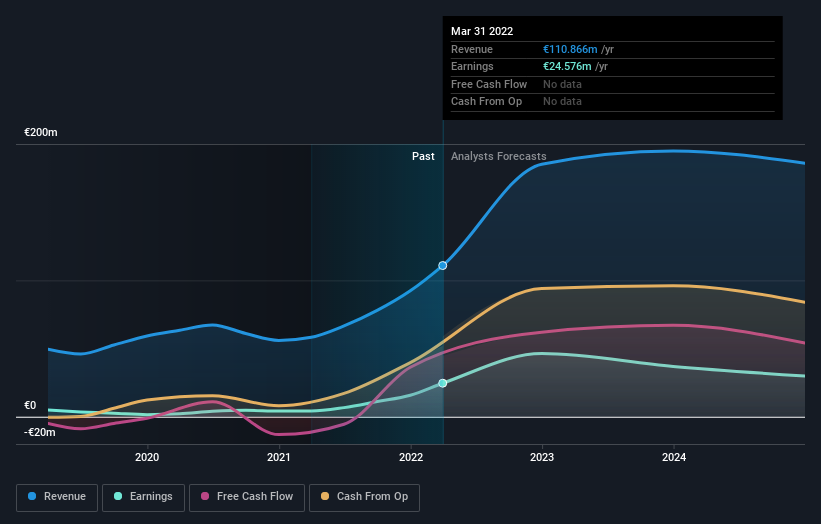Toggle the Free Cash Flow legend button
This screenshot has width=821, height=524.
point(247,497)
